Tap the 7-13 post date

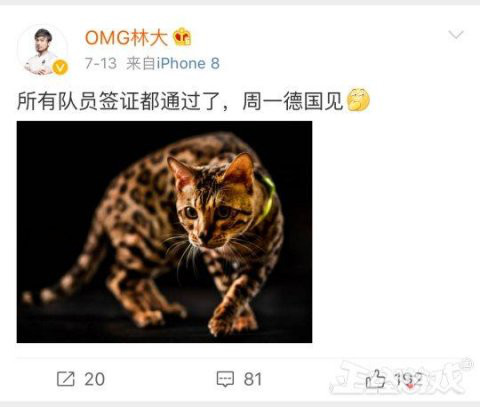[x=101, y=63]
